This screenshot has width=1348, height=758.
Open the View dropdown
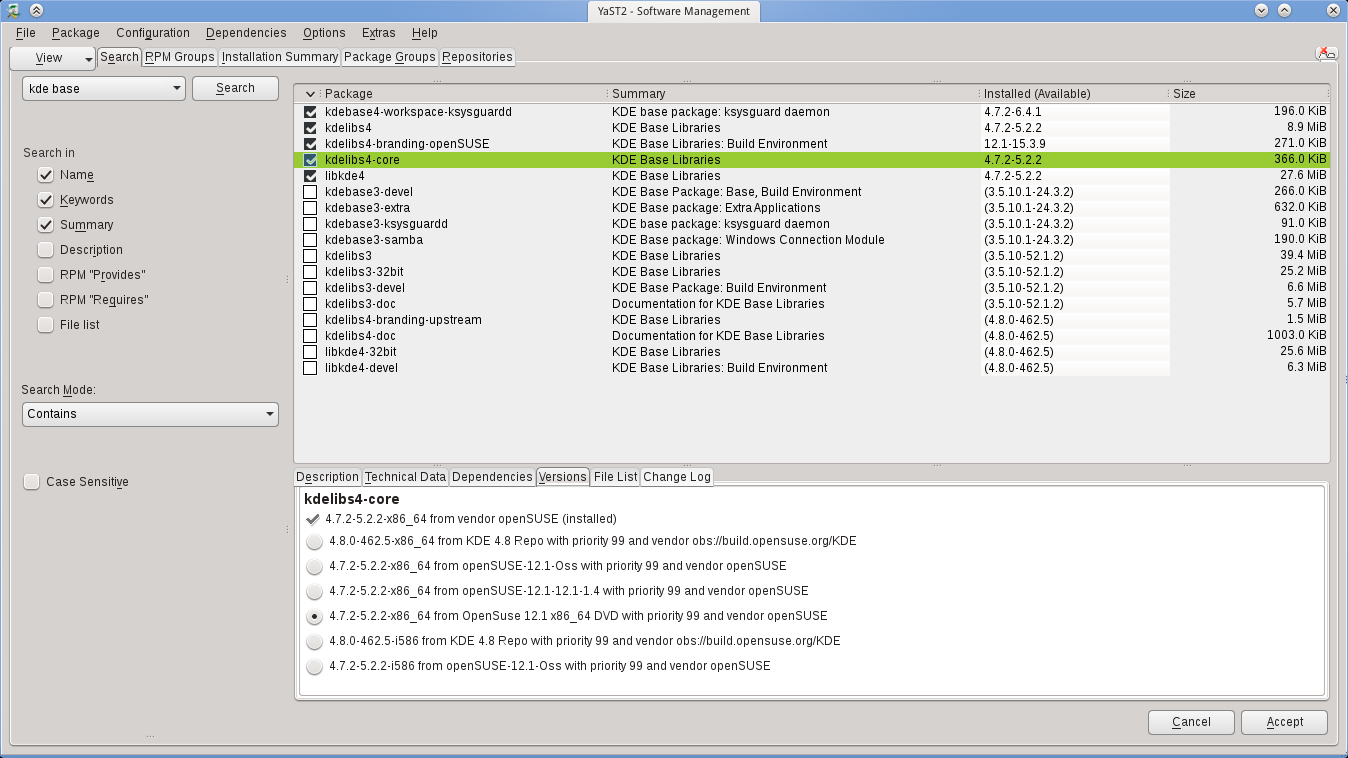(52, 57)
